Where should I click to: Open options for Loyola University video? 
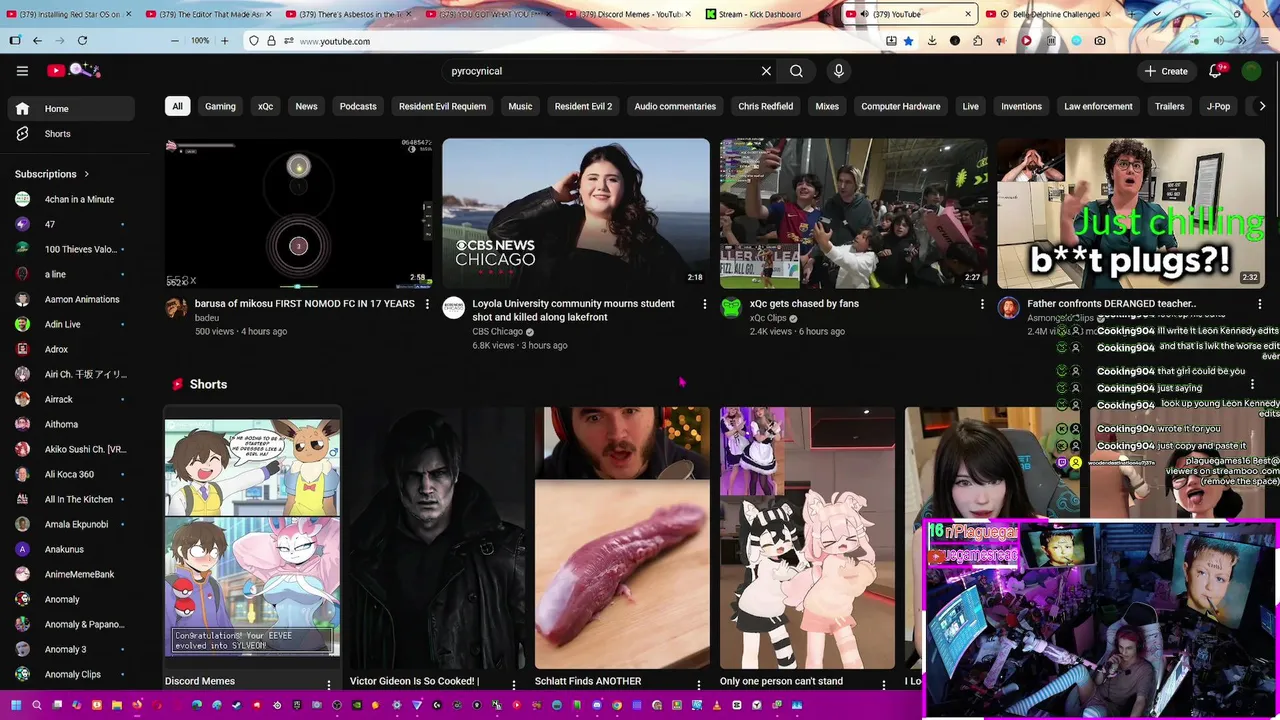click(704, 304)
